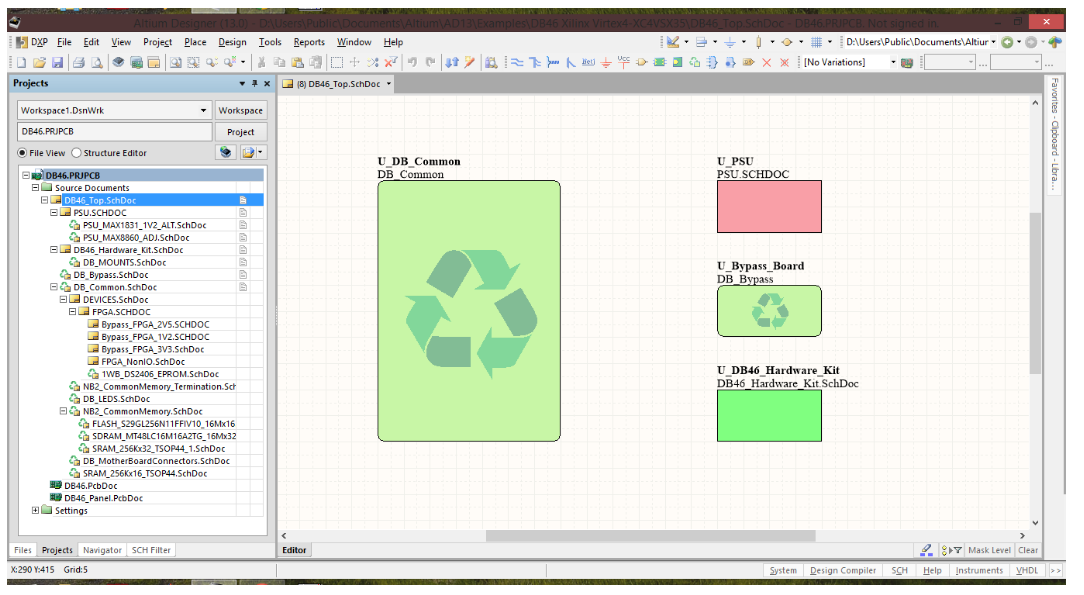Image resolution: width=1084 pixels, height=595 pixels.
Task: Select the Place Sheet Symbol tool
Action: [660, 61]
